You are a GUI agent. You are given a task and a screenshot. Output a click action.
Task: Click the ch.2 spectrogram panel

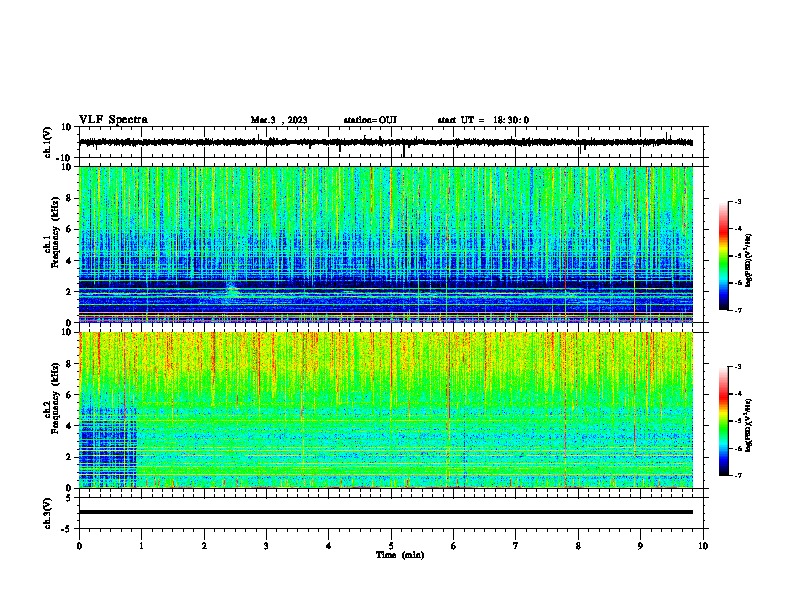click(386, 410)
